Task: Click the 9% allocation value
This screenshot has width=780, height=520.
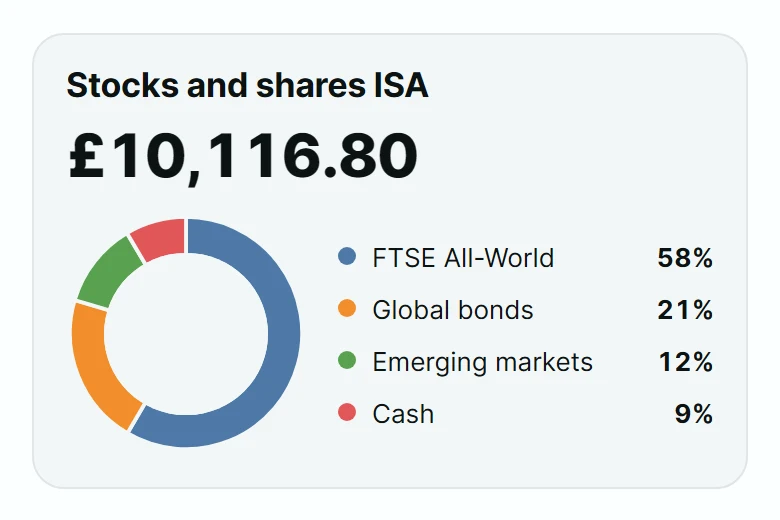Action: pos(693,414)
